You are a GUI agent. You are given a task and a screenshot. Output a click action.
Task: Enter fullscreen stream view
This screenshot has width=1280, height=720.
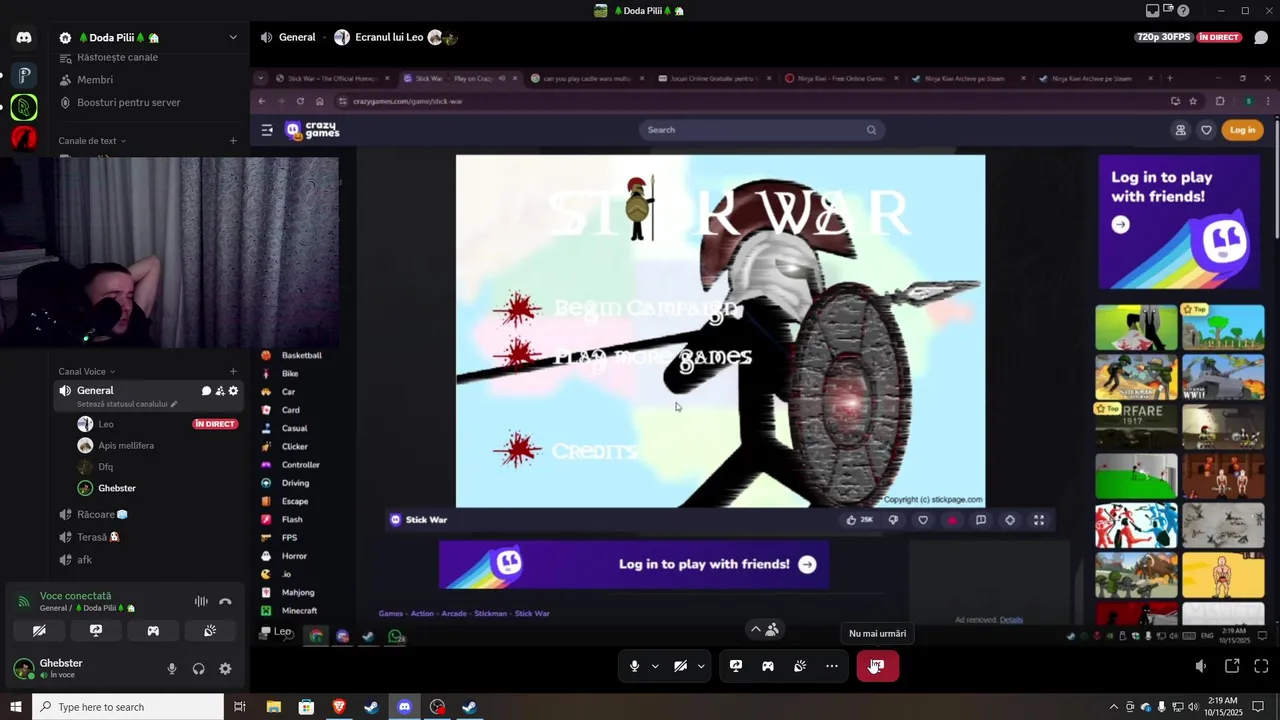pos(1261,666)
